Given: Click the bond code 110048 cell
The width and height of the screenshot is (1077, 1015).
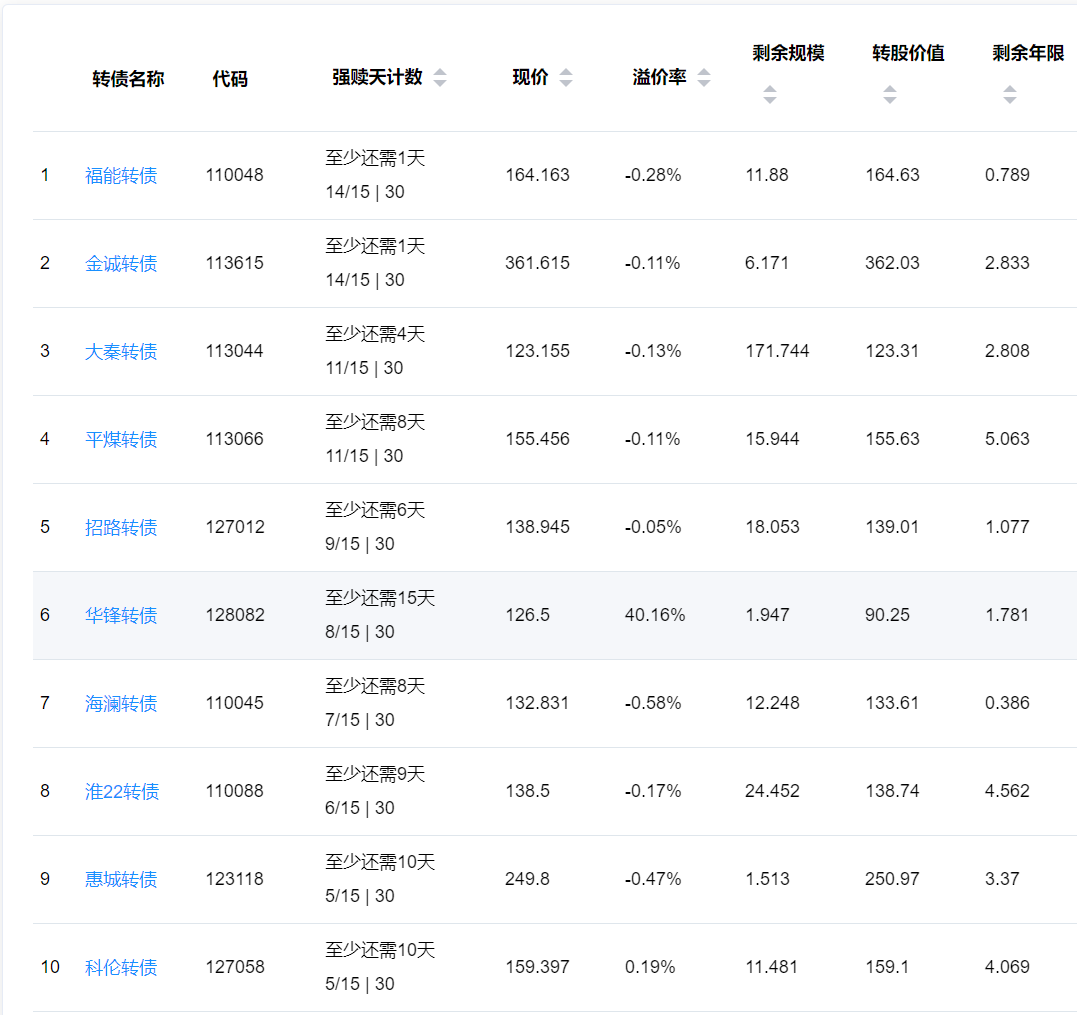Looking at the screenshot, I should [x=235, y=175].
